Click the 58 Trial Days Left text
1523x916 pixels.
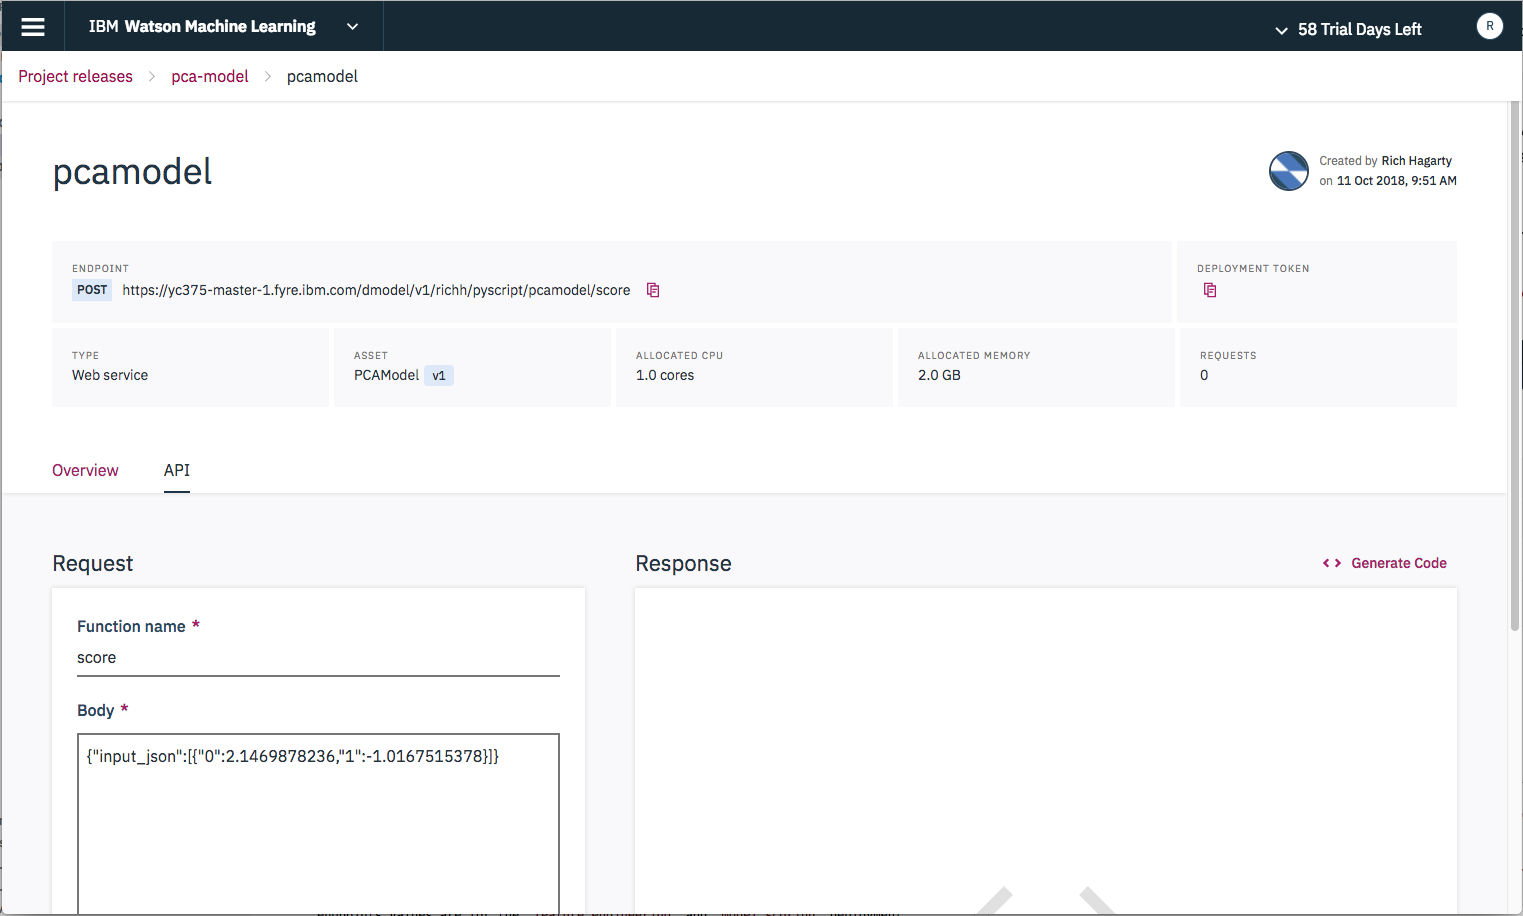[x=1359, y=30]
